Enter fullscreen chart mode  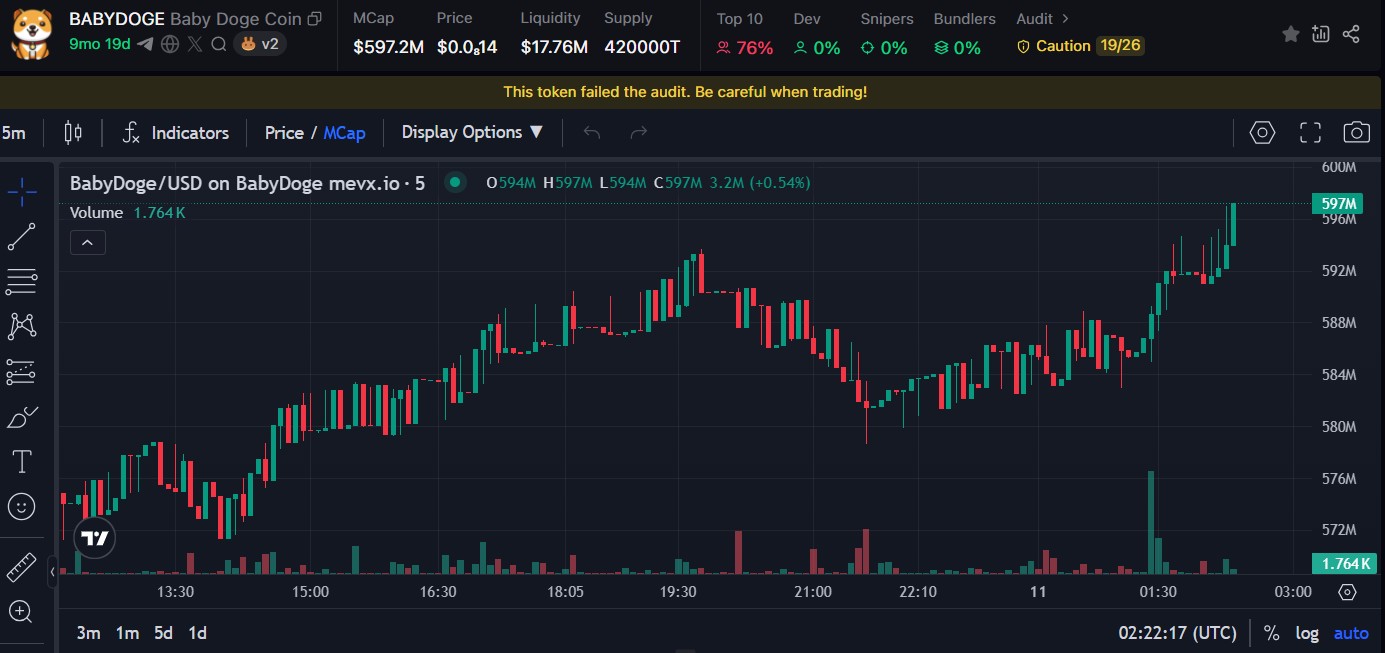point(1310,132)
